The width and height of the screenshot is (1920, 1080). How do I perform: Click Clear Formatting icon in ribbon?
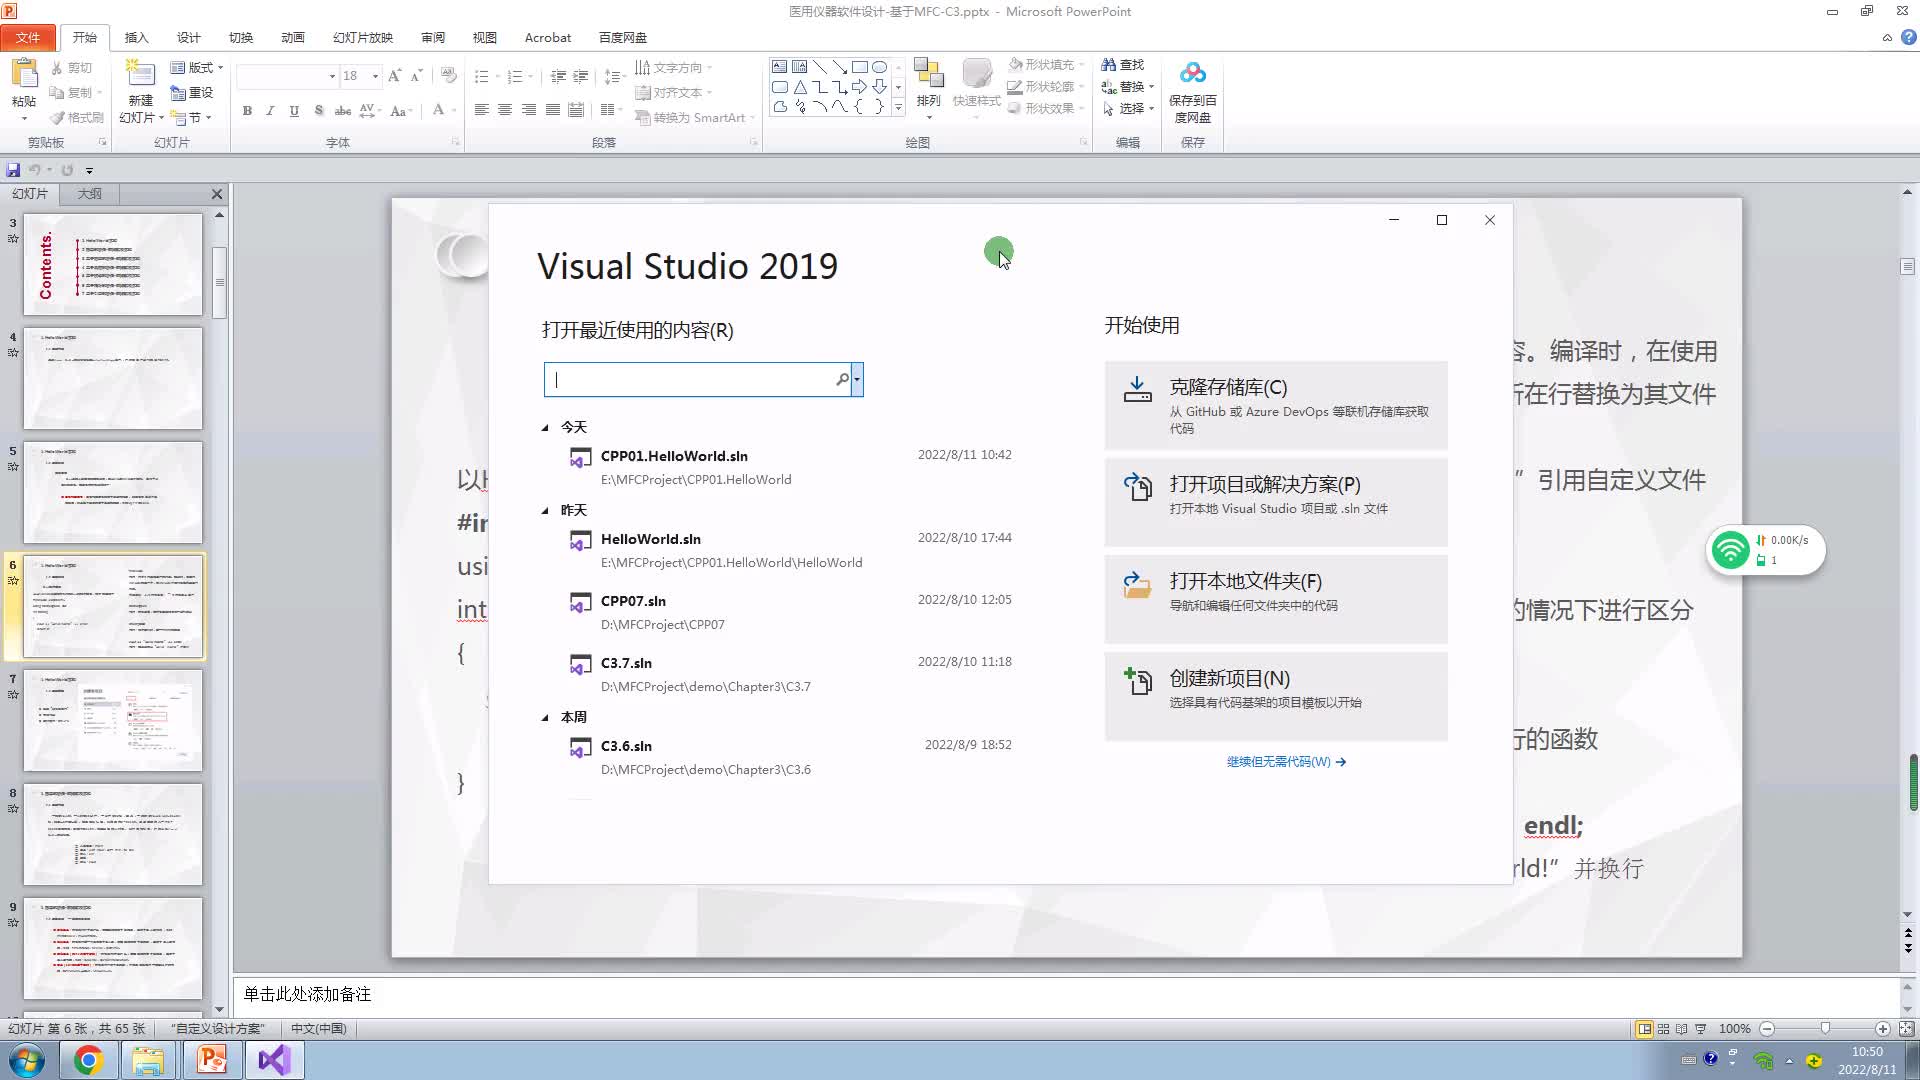pyautogui.click(x=448, y=76)
